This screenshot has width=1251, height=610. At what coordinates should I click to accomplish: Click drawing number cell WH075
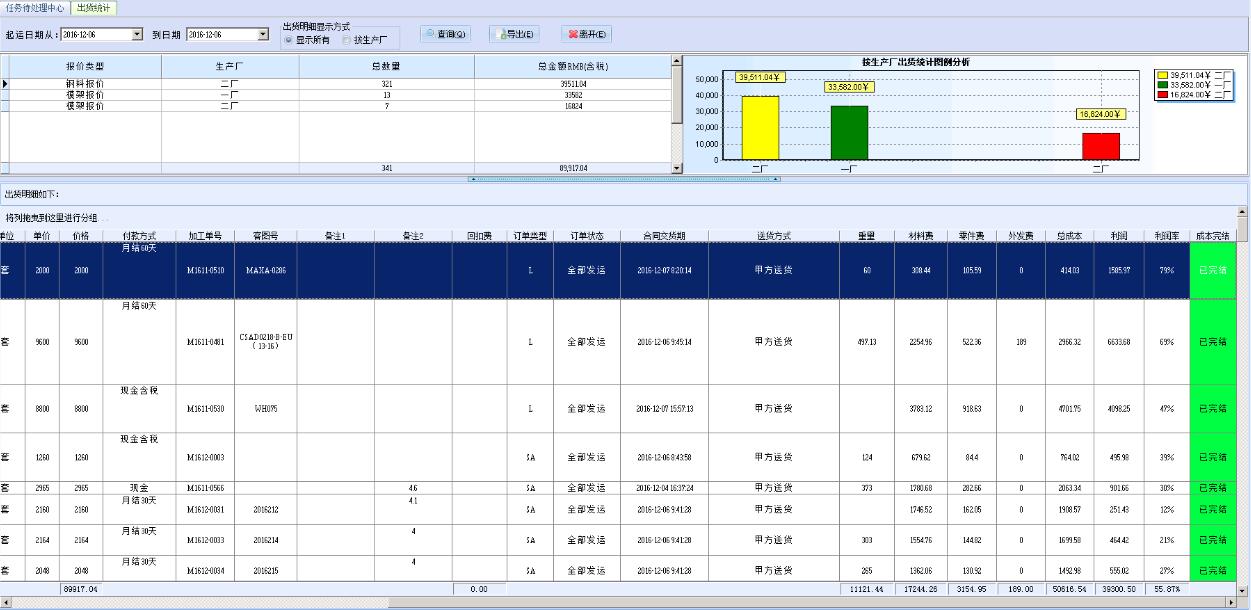(x=265, y=408)
